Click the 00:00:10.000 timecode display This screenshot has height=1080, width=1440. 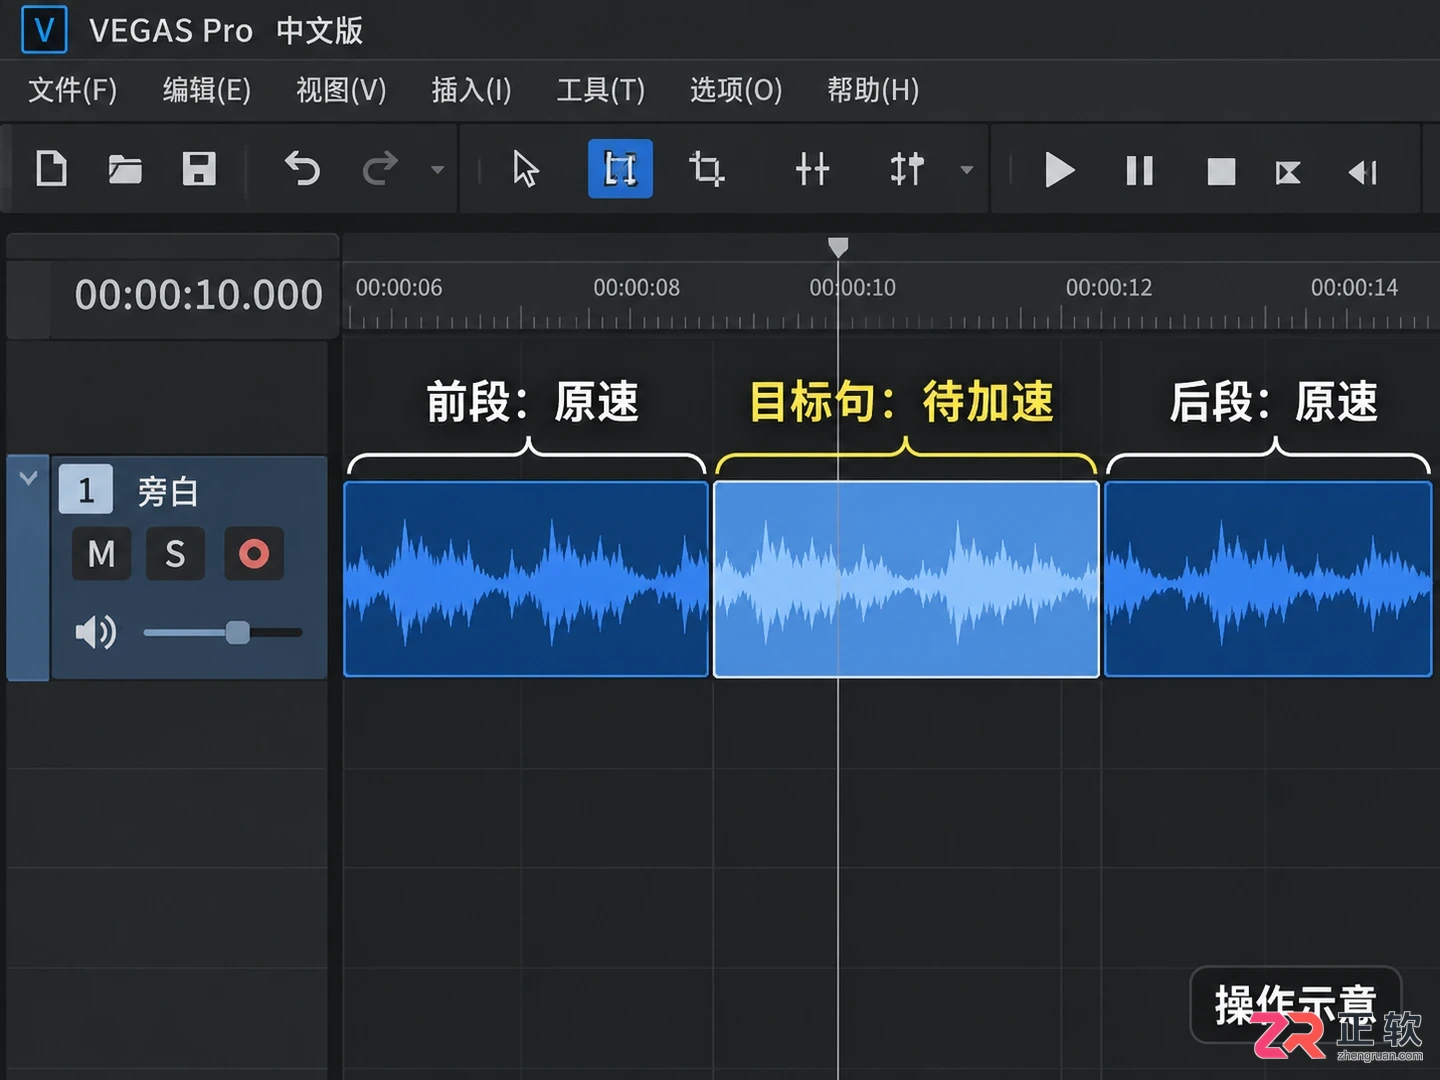coord(198,295)
